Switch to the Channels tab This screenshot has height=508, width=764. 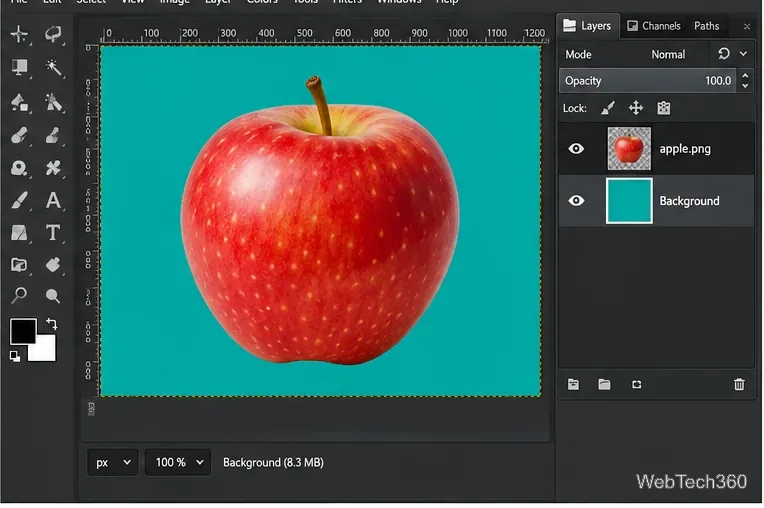pyautogui.click(x=654, y=26)
